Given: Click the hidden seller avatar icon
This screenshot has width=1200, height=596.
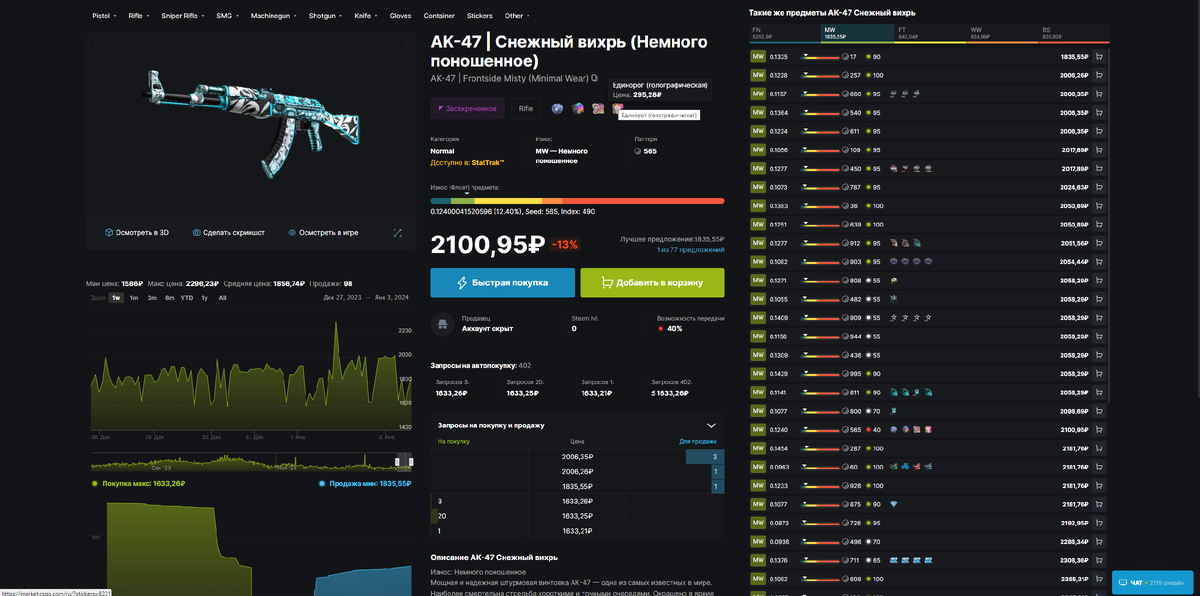Looking at the screenshot, I should tap(441, 324).
